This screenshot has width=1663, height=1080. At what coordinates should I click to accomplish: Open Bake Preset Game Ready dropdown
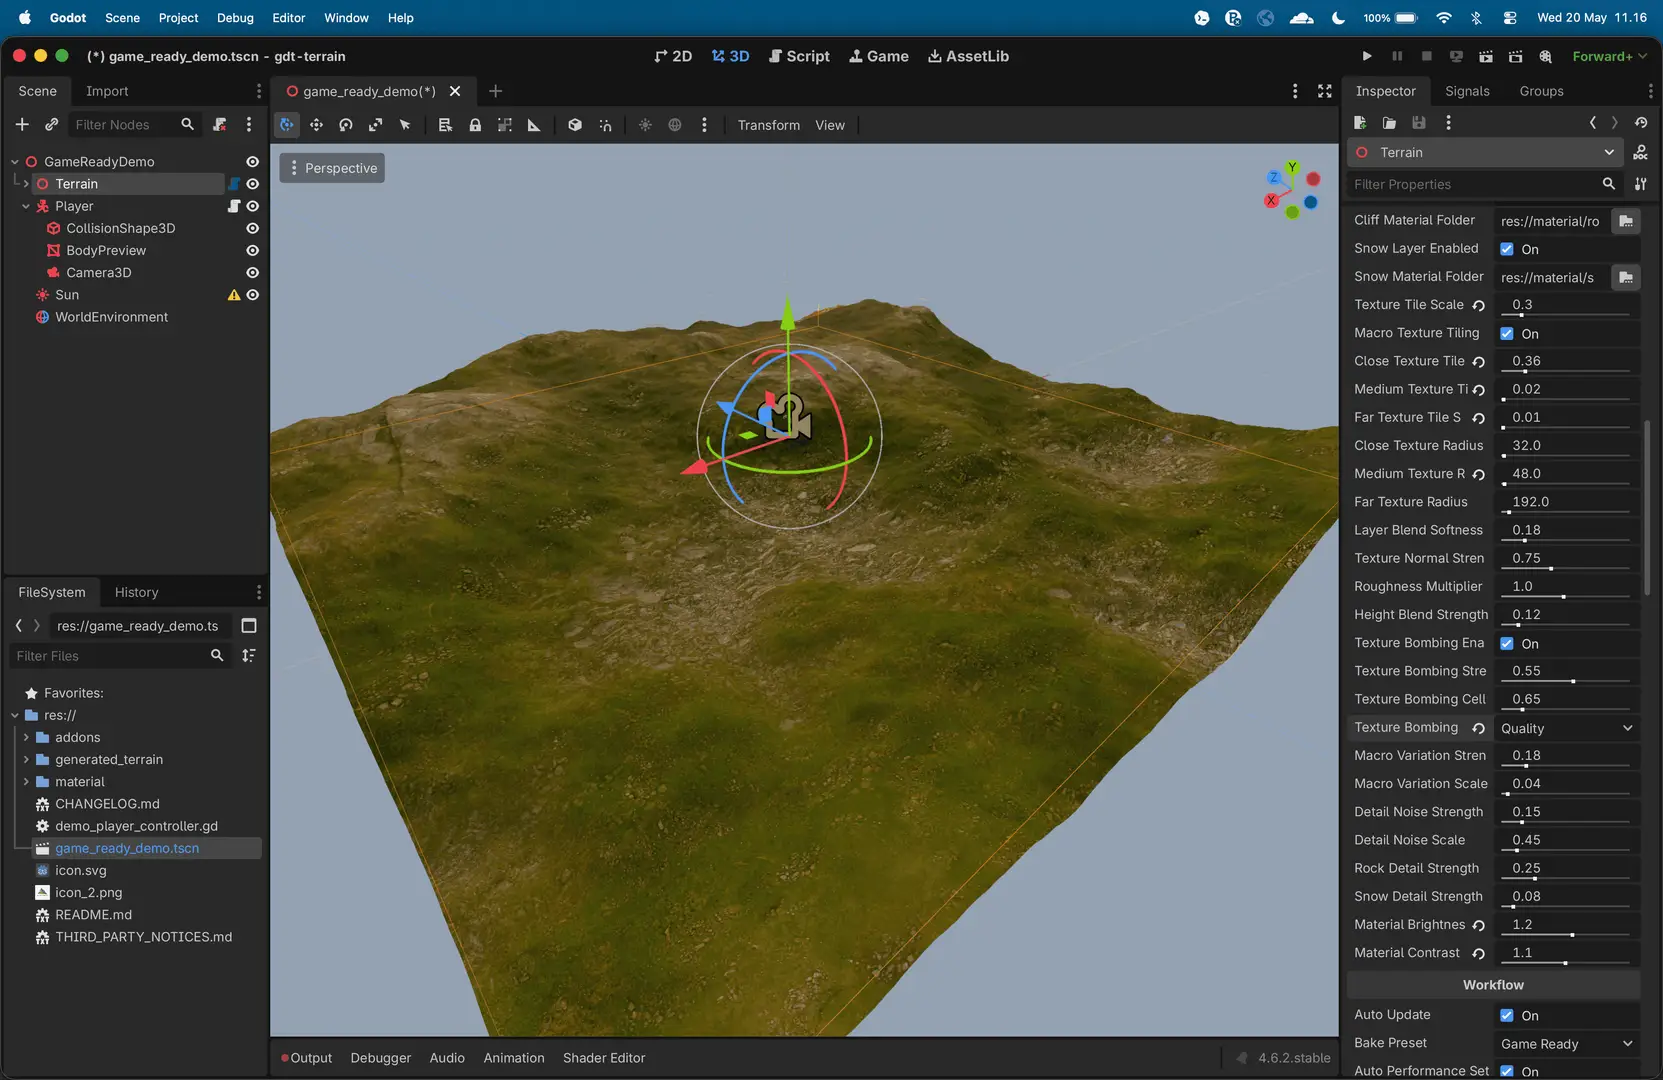1567,1044
